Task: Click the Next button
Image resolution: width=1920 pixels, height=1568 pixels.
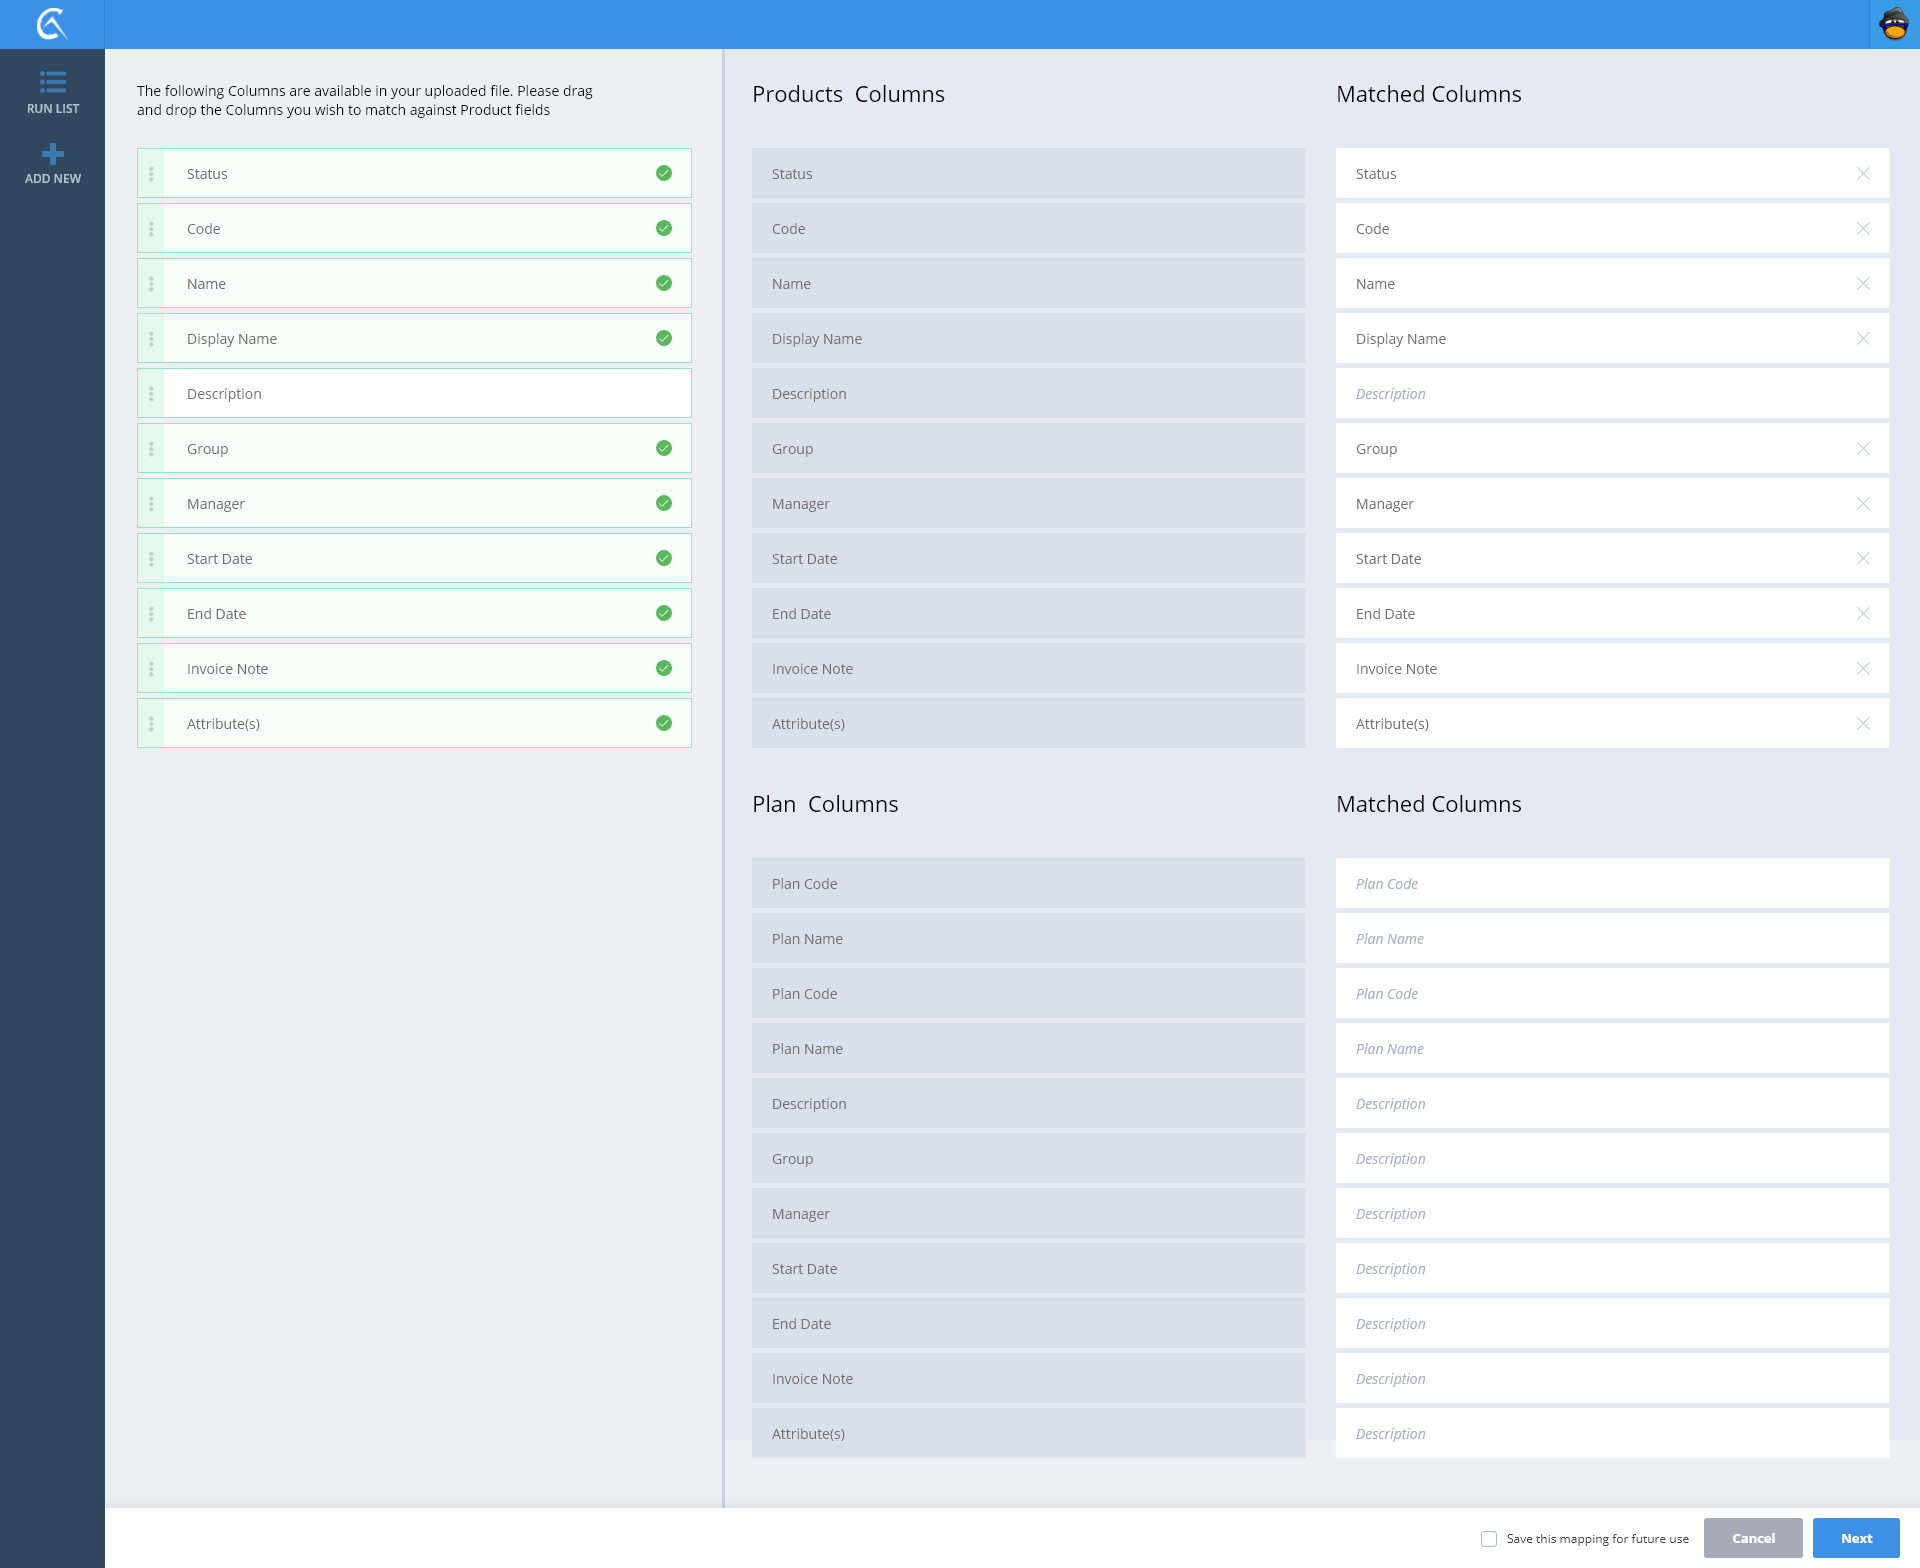Action: [x=1856, y=1539]
